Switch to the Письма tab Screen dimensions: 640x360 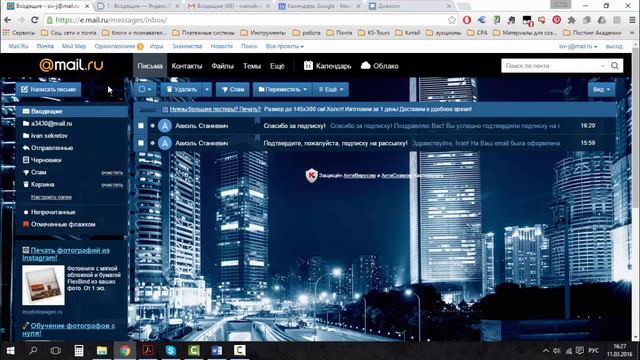150,66
